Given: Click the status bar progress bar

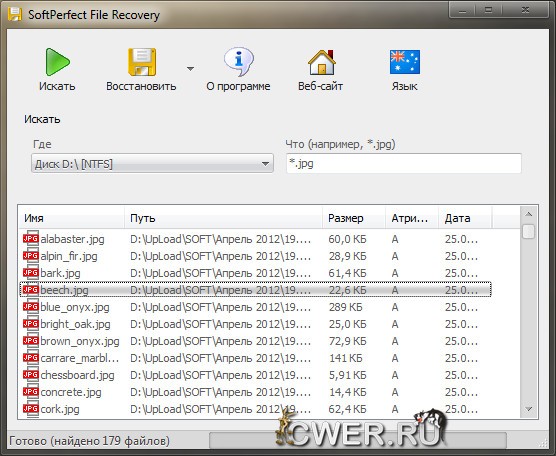Looking at the screenshot, I should tap(357, 440).
